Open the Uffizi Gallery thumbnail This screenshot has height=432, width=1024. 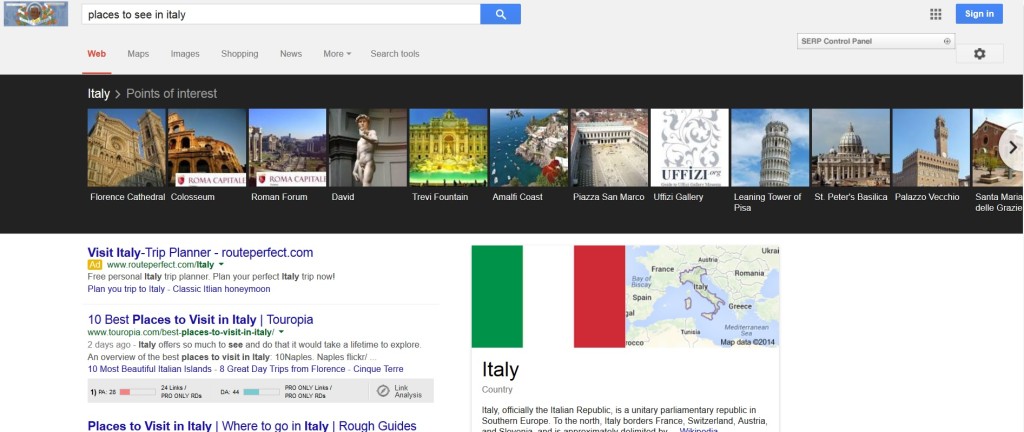pyautogui.click(x=690, y=147)
